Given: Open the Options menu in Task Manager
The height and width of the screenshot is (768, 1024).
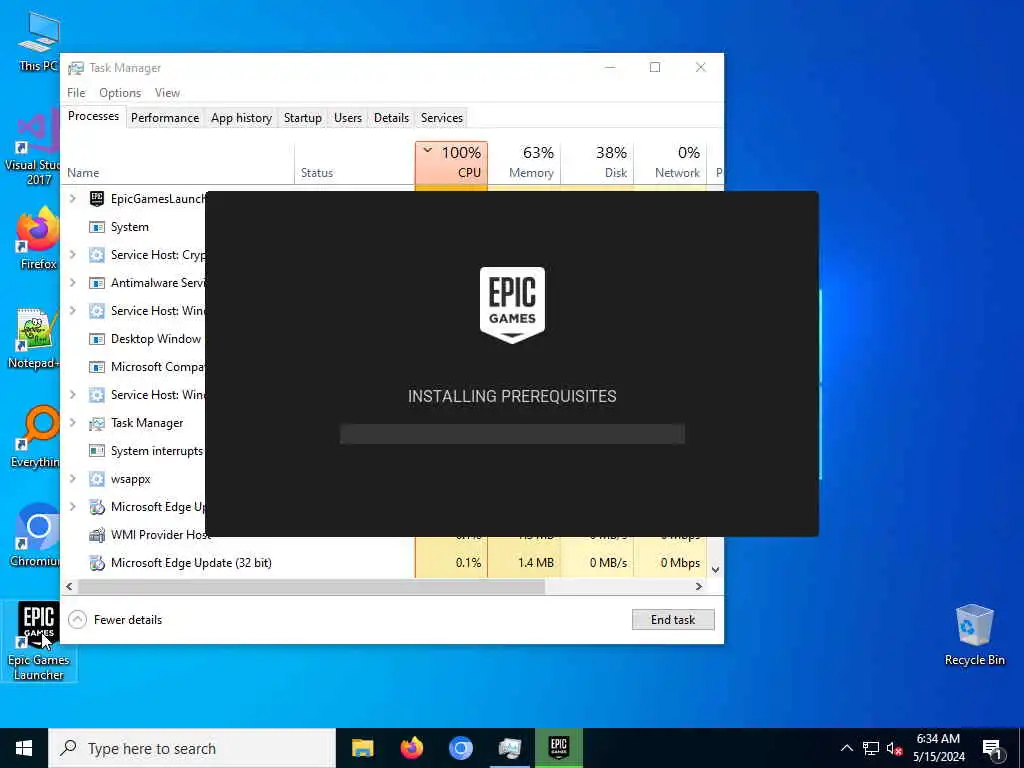Looking at the screenshot, I should (x=120, y=93).
